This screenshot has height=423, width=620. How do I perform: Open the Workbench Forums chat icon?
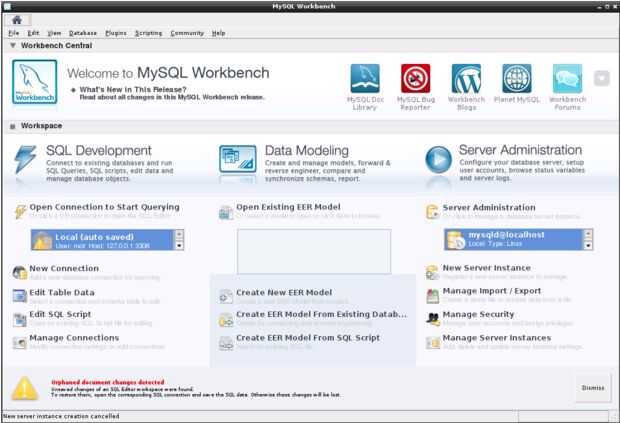tap(567, 78)
